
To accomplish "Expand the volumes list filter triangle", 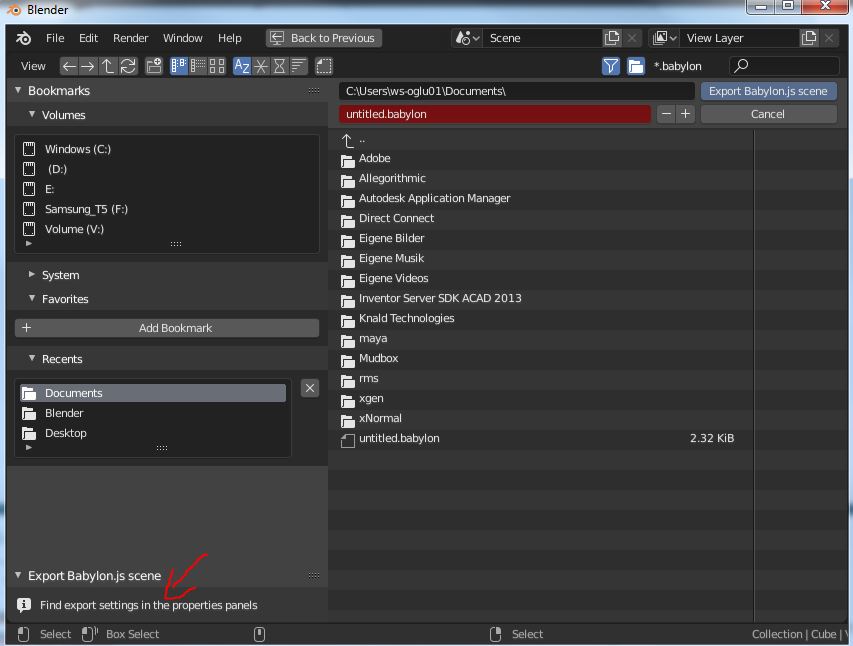I will [x=29, y=243].
